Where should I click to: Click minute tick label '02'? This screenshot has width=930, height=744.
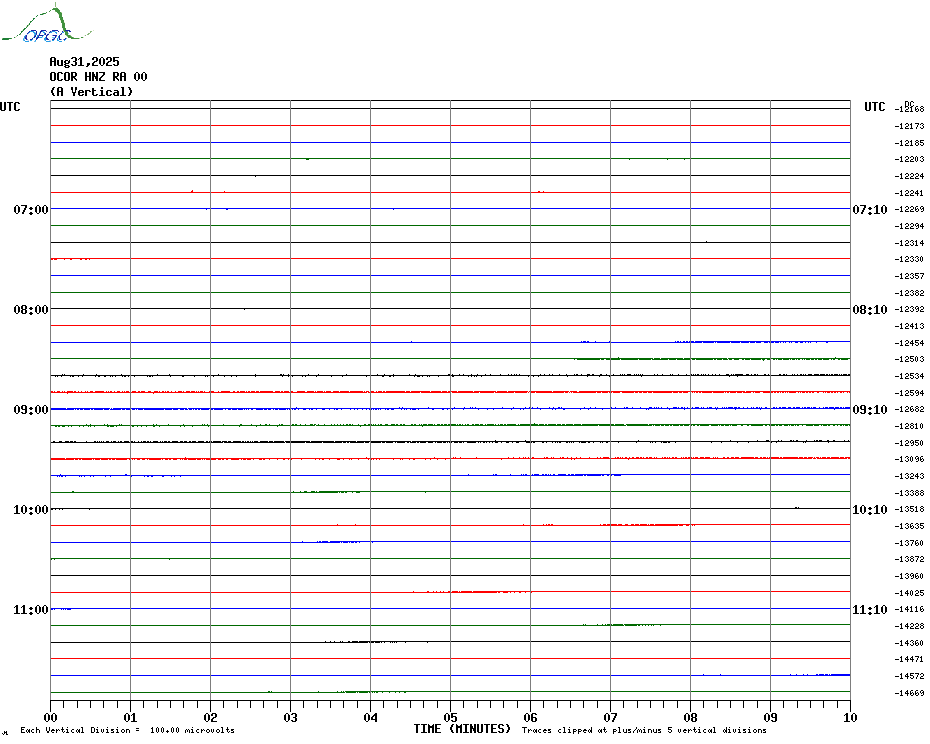(211, 718)
